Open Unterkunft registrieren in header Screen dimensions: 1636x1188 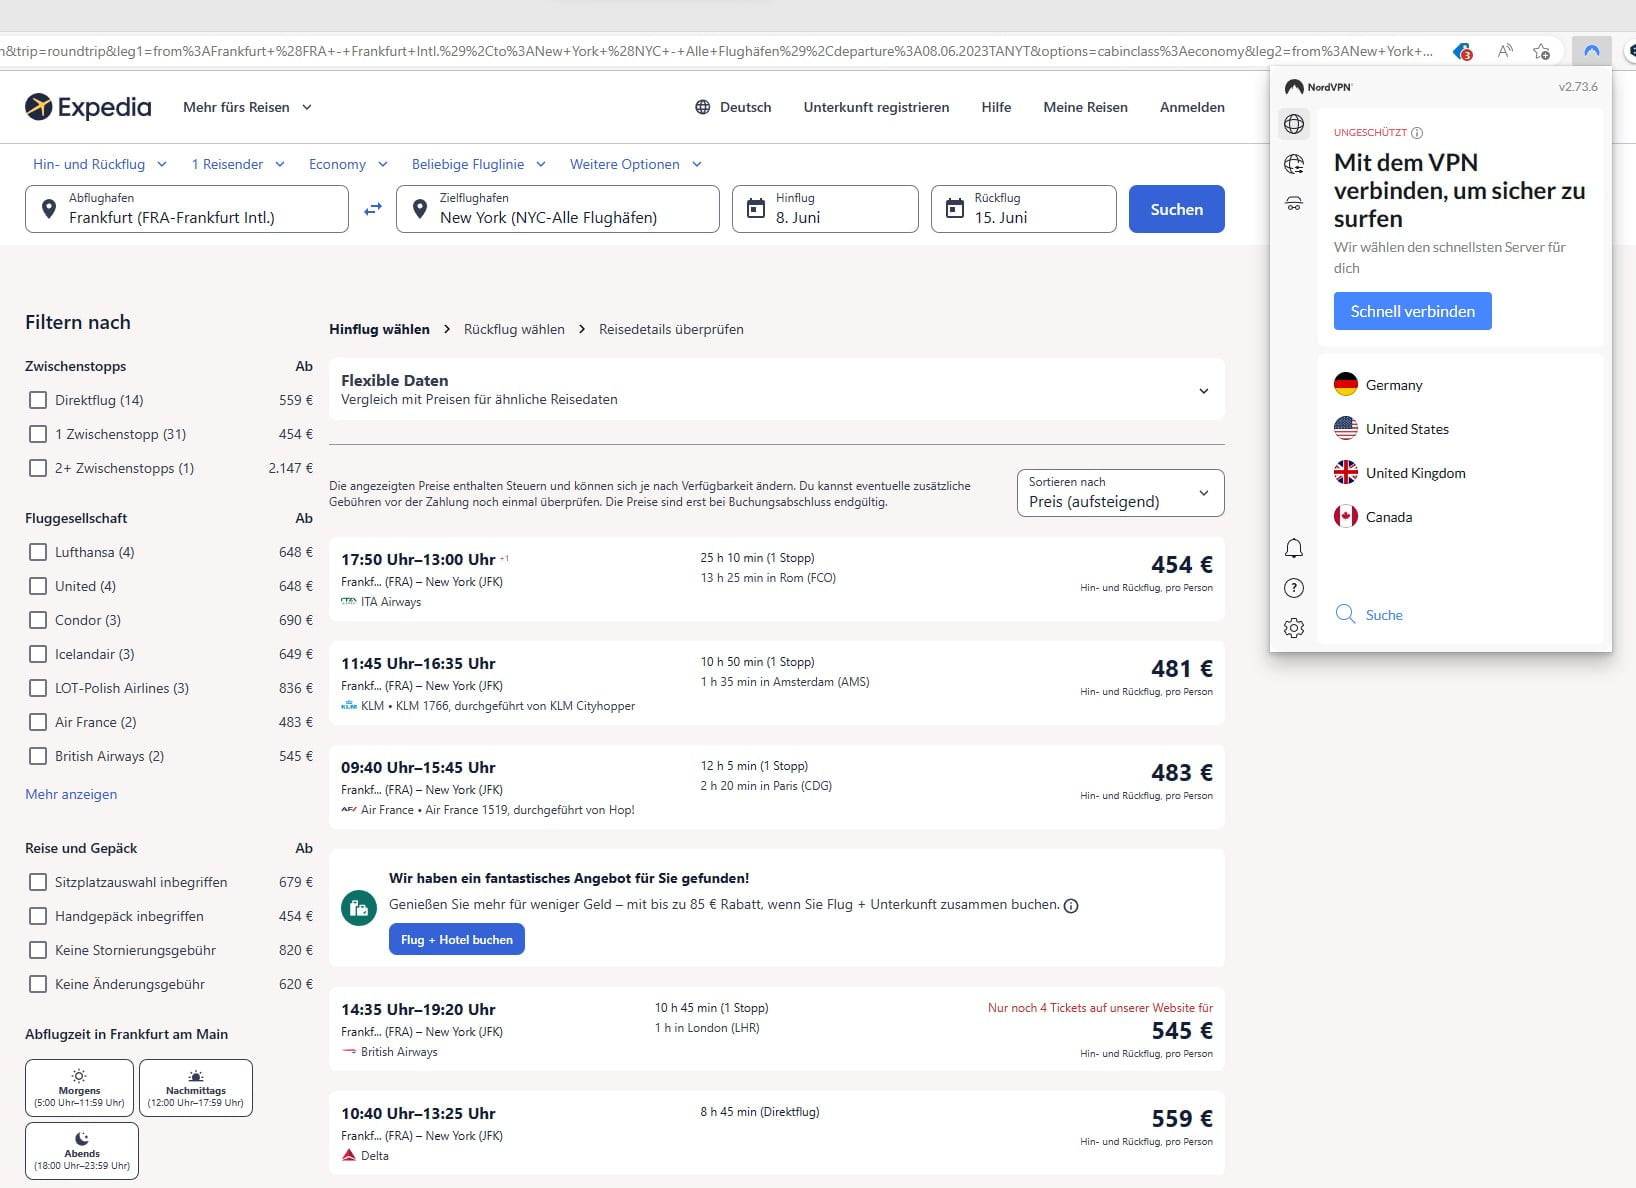click(x=876, y=107)
